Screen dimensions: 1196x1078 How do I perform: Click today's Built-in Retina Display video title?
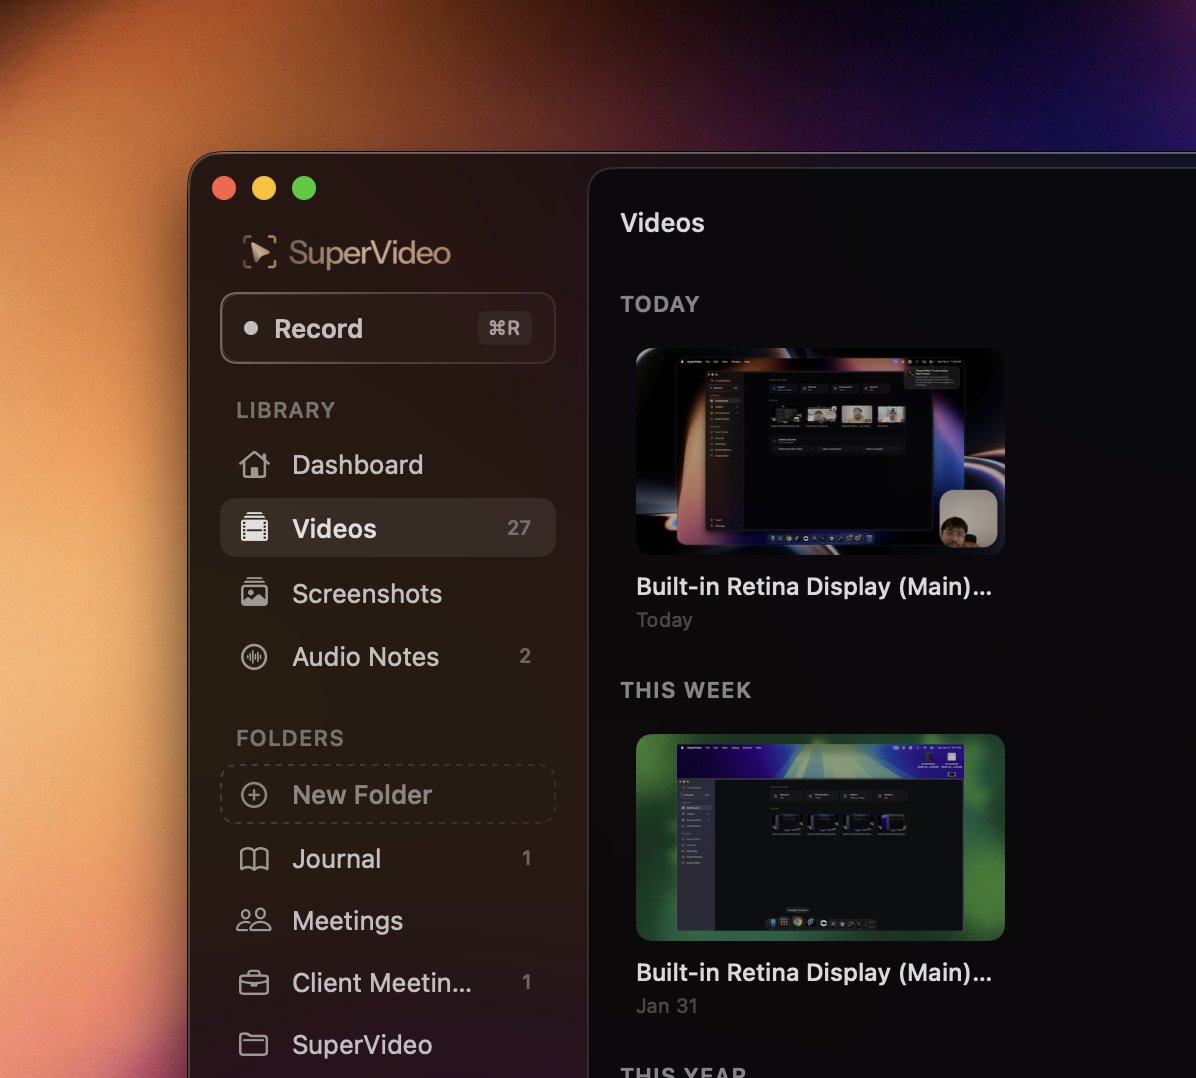(x=814, y=586)
